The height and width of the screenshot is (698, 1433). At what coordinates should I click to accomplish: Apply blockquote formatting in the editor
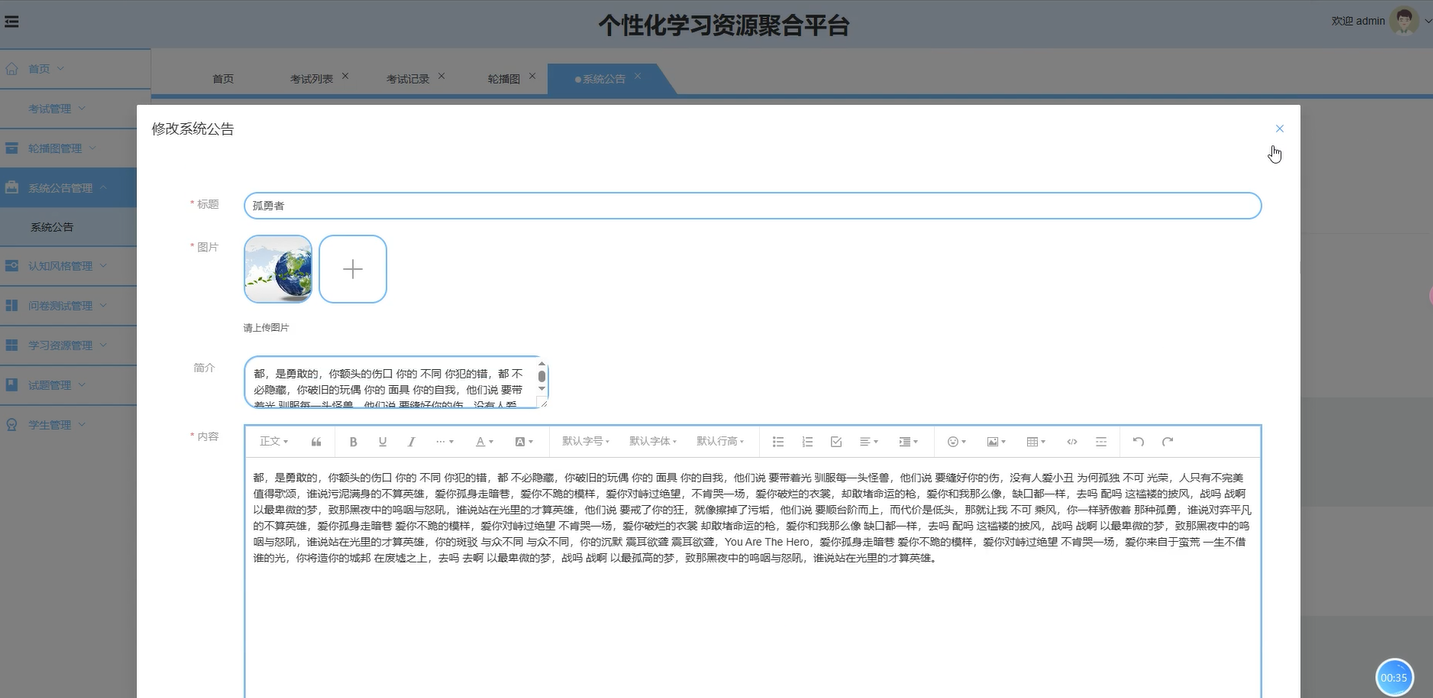tap(318, 441)
